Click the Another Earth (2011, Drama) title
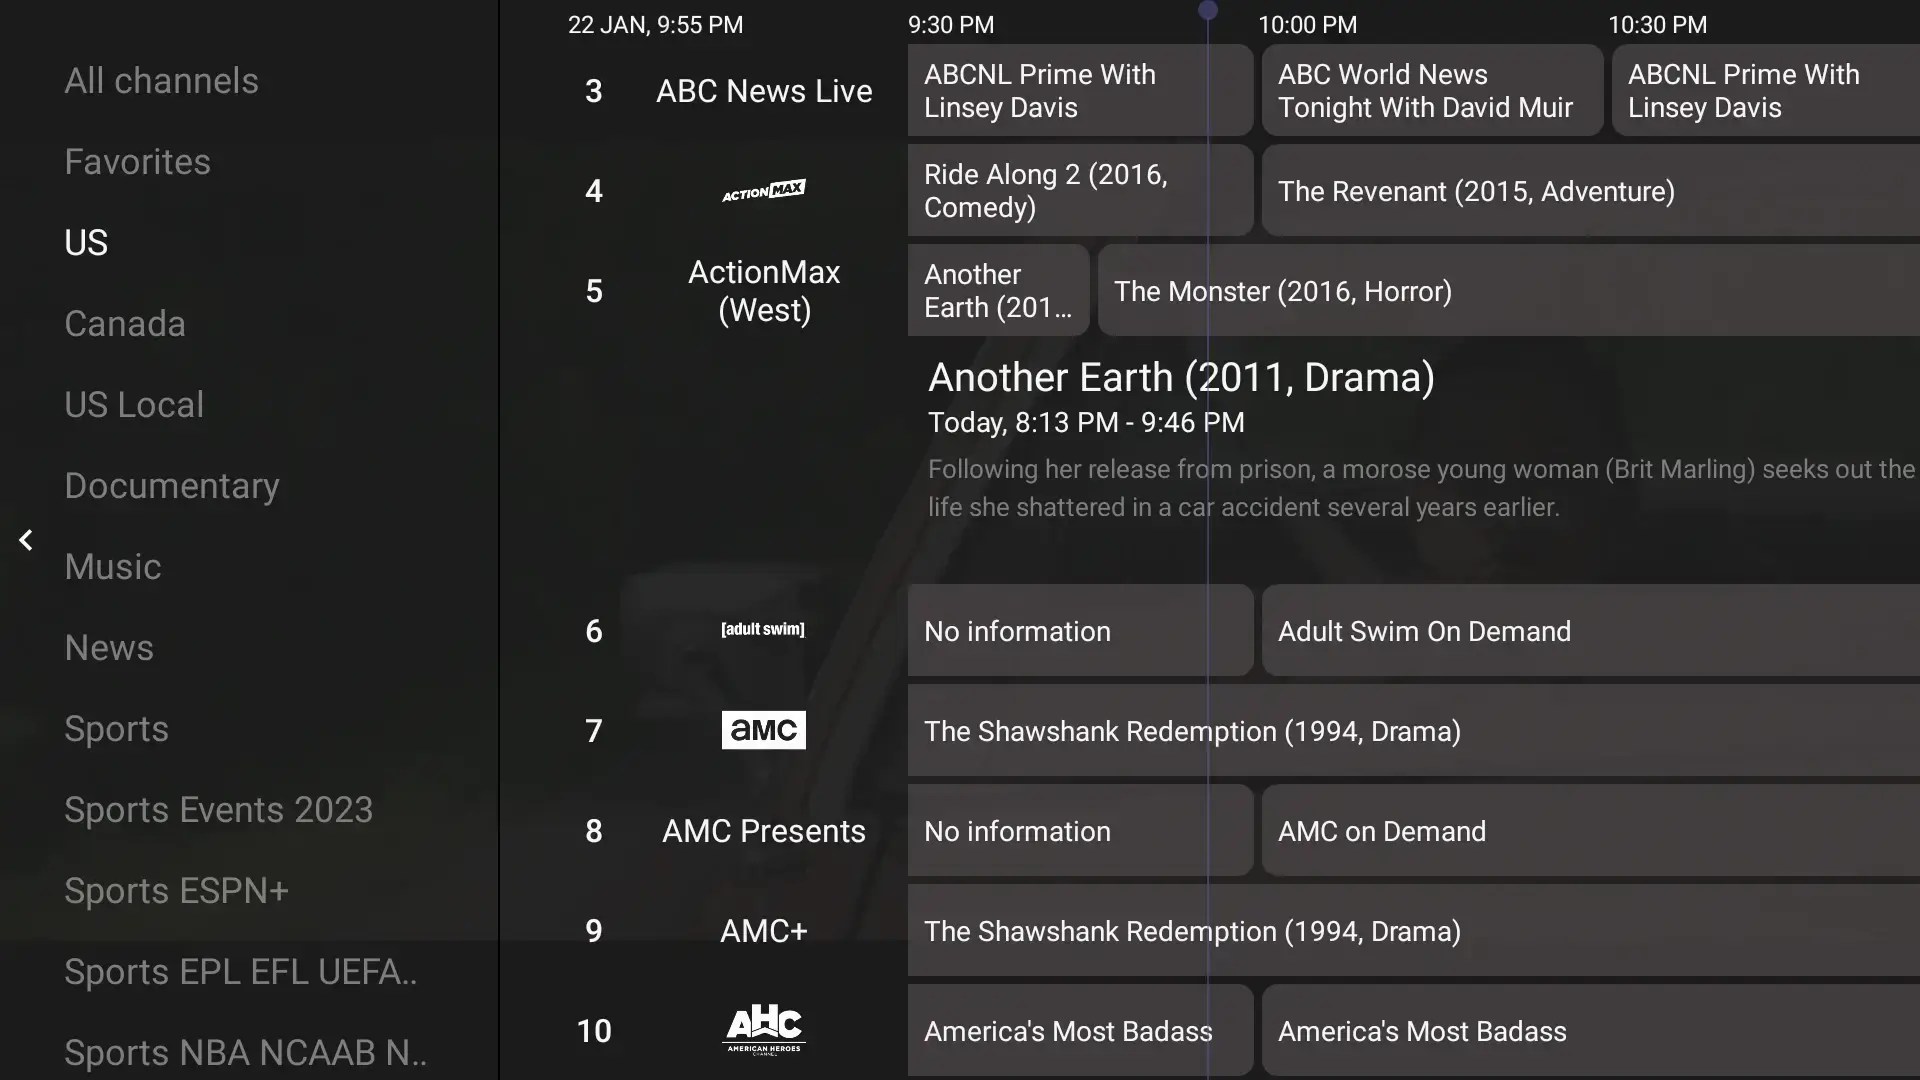This screenshot has width=1920, height=1080. point(1181,377)
